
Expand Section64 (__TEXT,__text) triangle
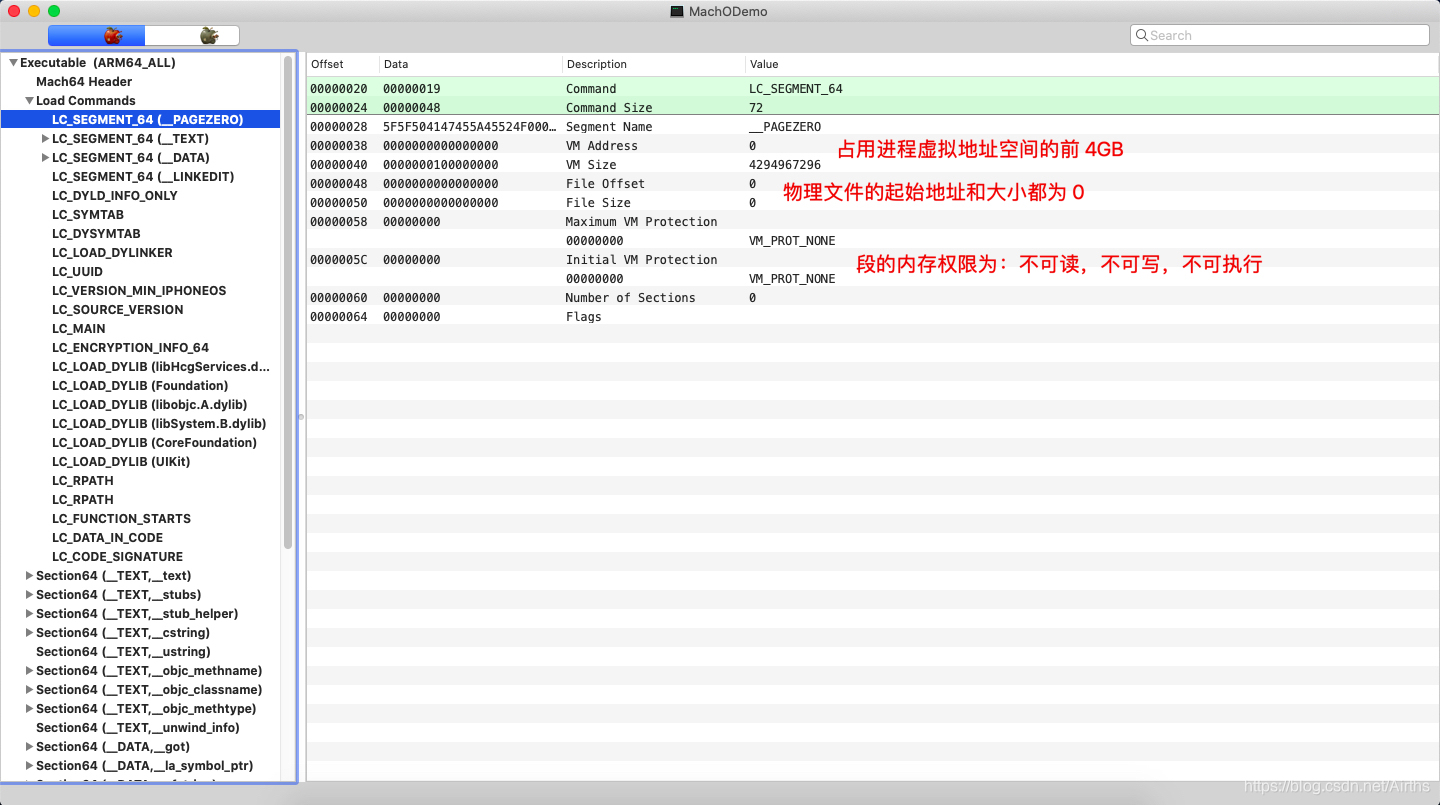[29, 575]
